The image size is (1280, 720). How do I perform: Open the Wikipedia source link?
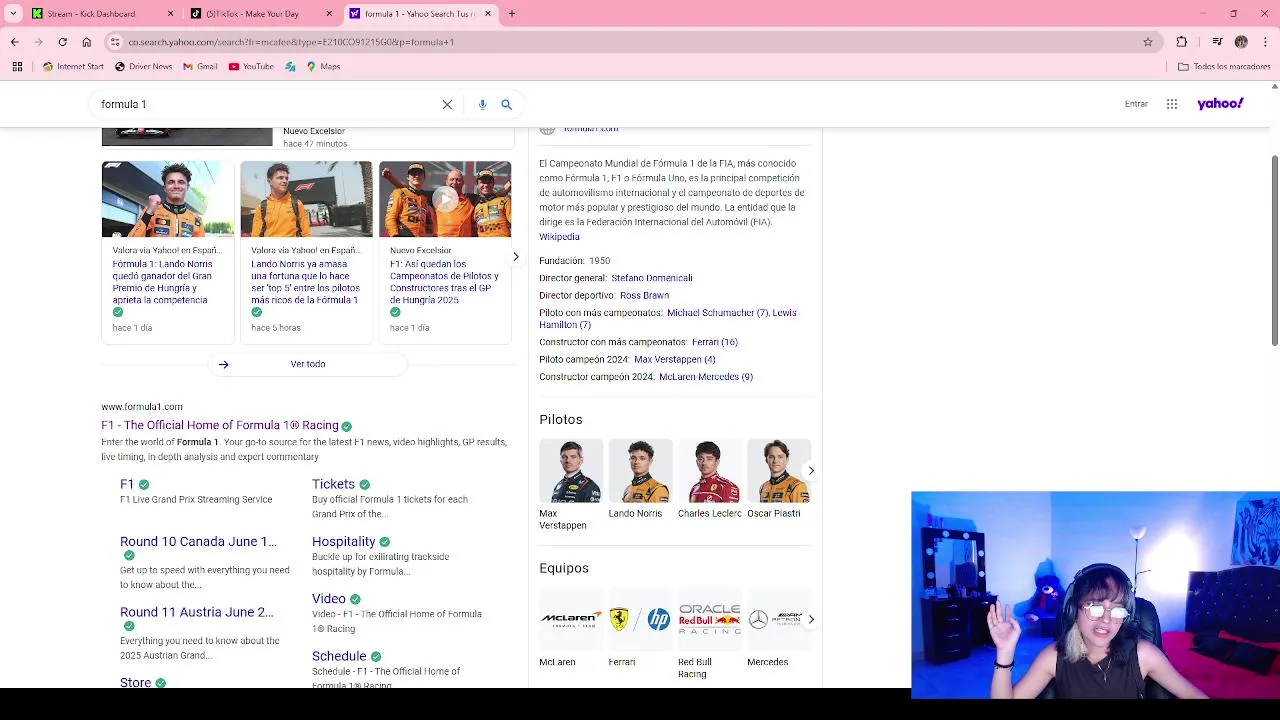click(559, 237)
